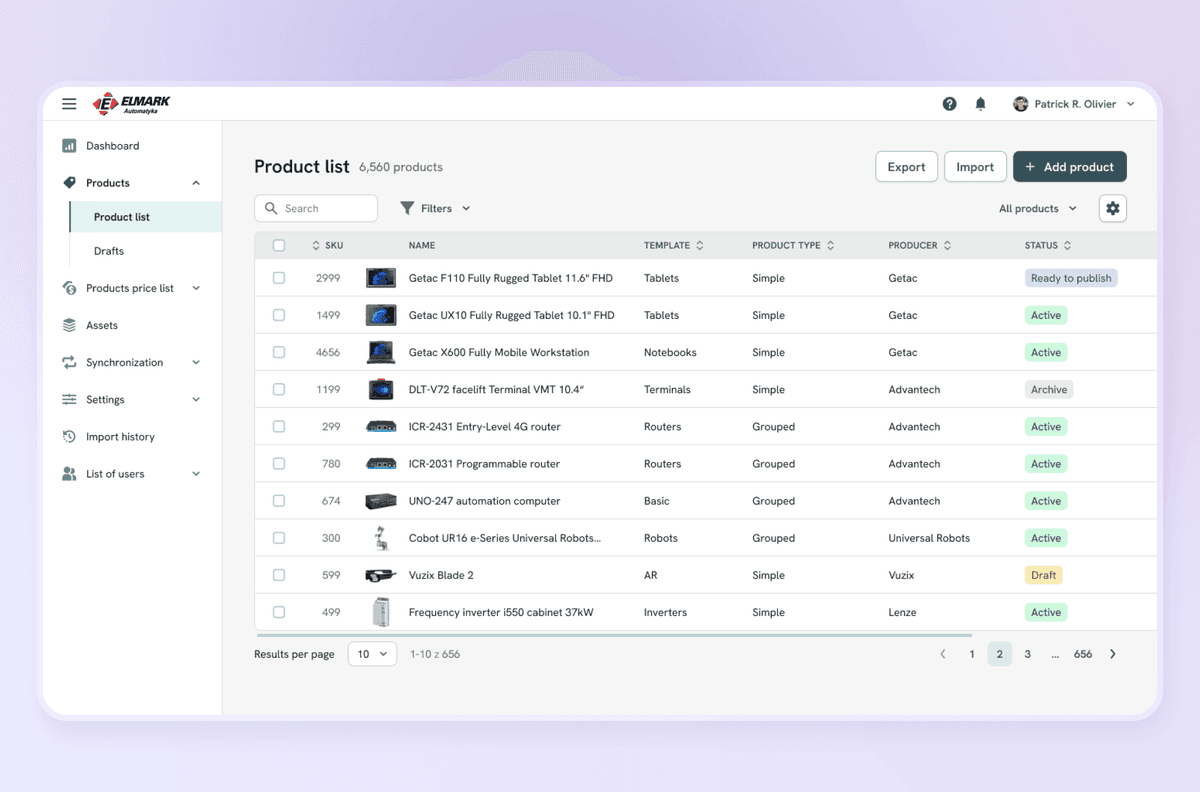Open the hamburger menu icon
The image size is (1200, 792).
point(69,104)
